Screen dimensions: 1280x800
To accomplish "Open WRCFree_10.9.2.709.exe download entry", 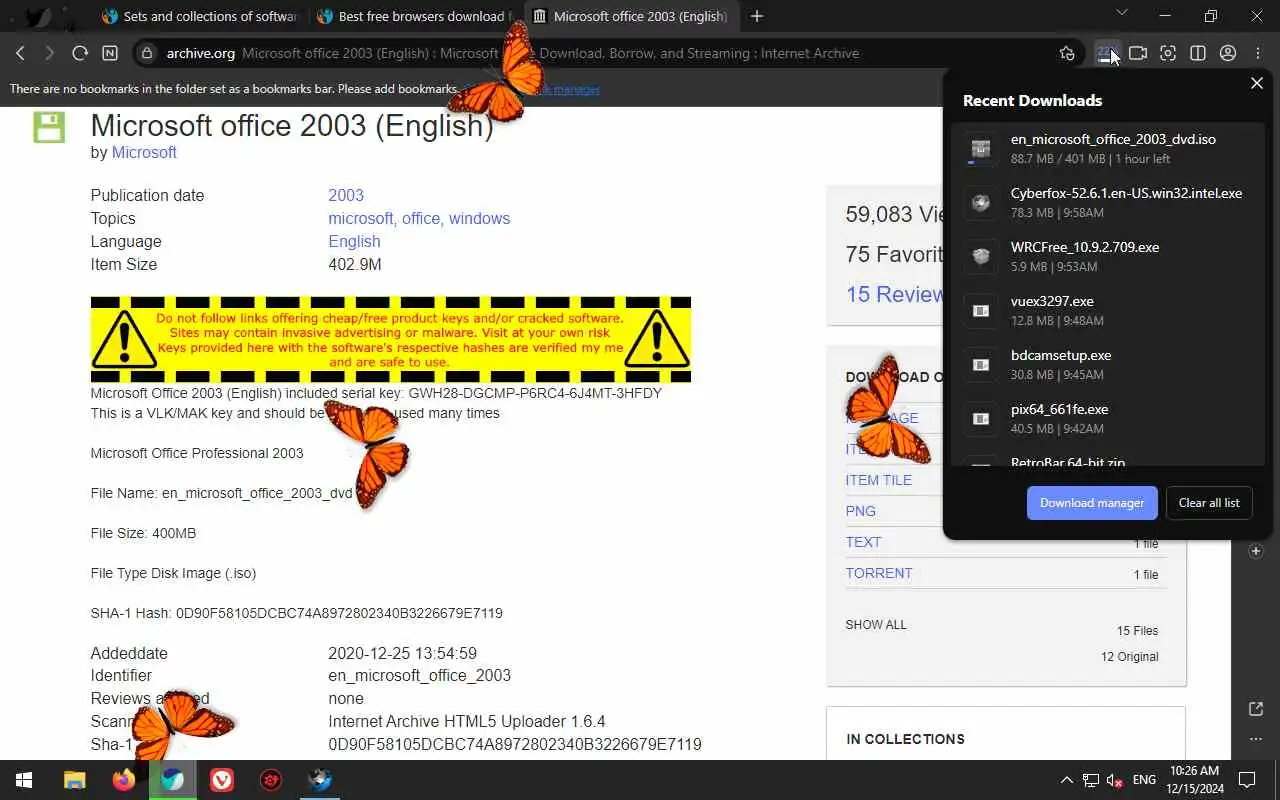I will (1108, 257).
